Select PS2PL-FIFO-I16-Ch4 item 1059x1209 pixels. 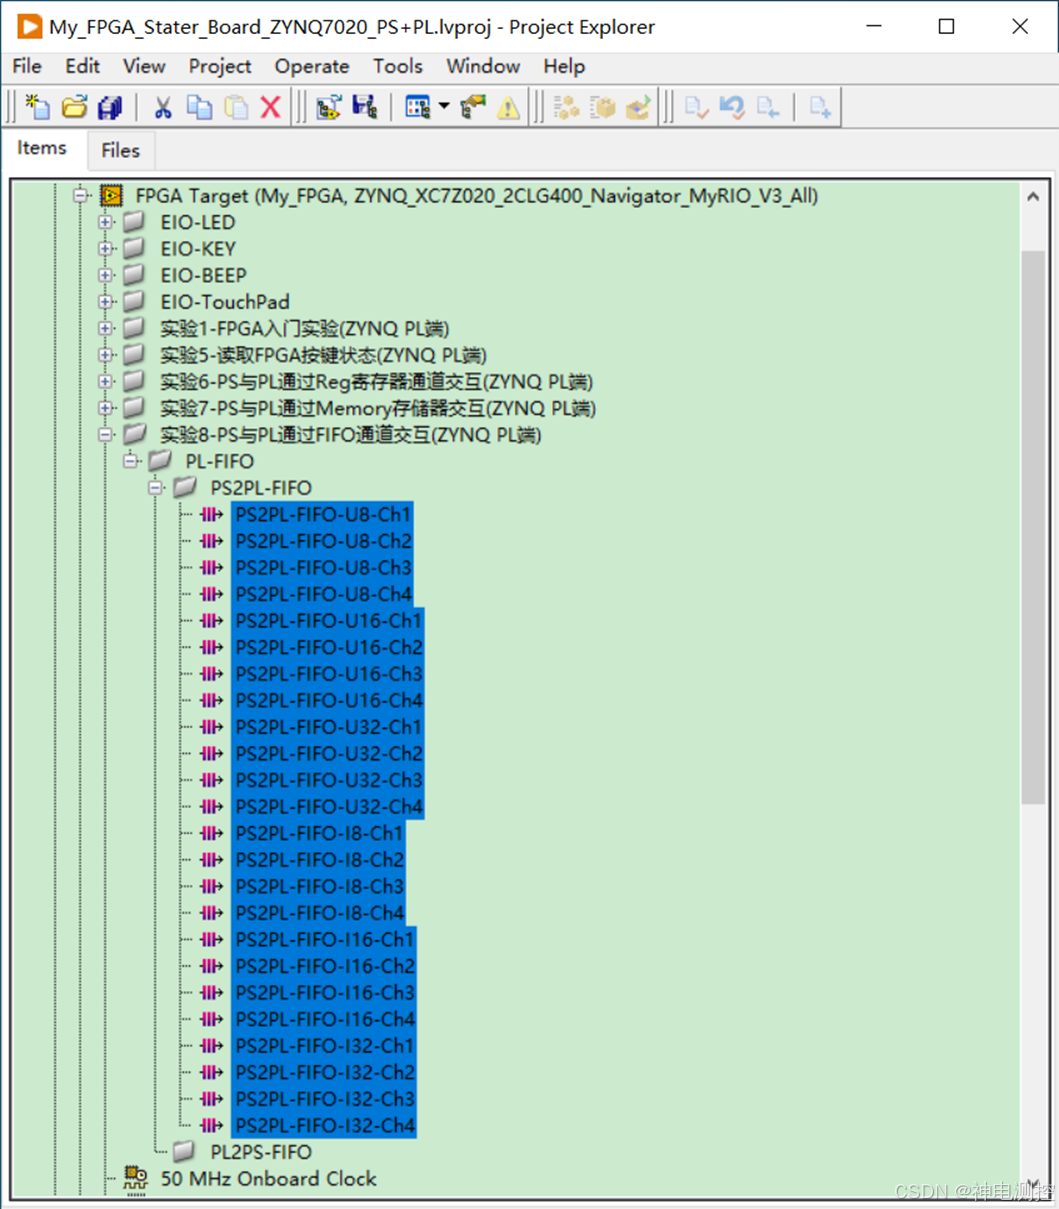324,1019
